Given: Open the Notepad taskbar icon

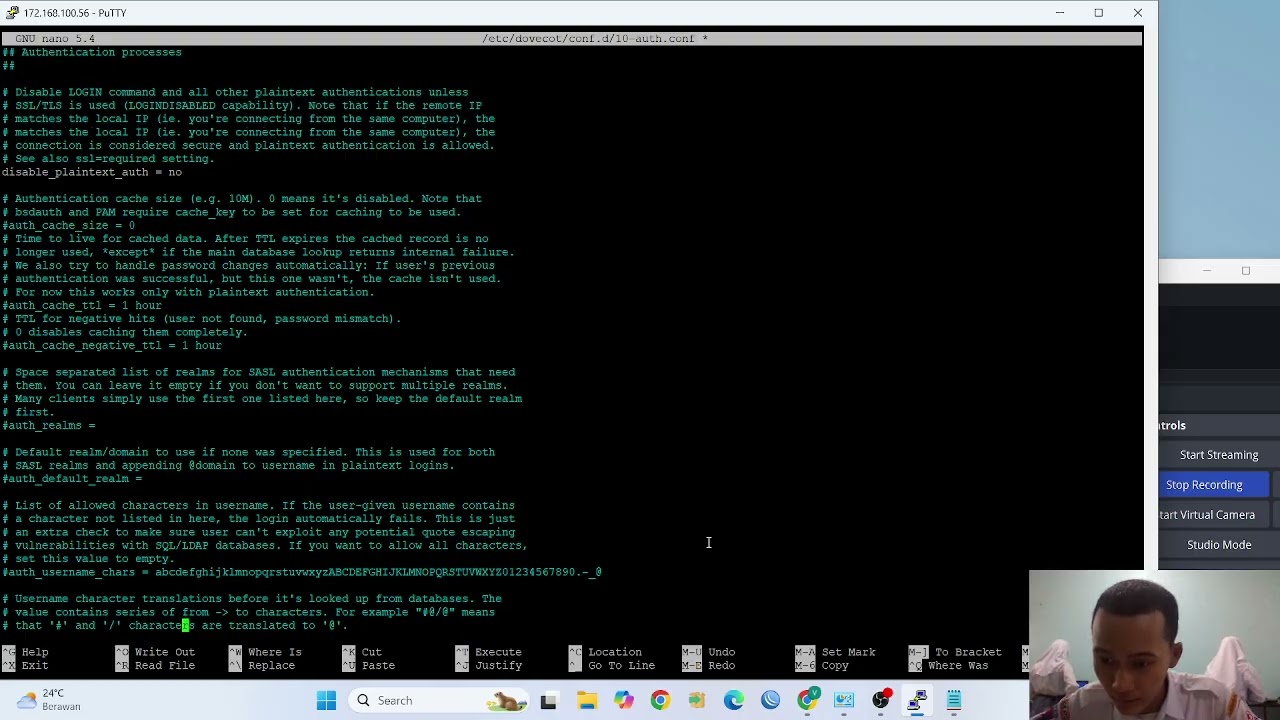Looking at the screenshot, I should click(954, 700).
